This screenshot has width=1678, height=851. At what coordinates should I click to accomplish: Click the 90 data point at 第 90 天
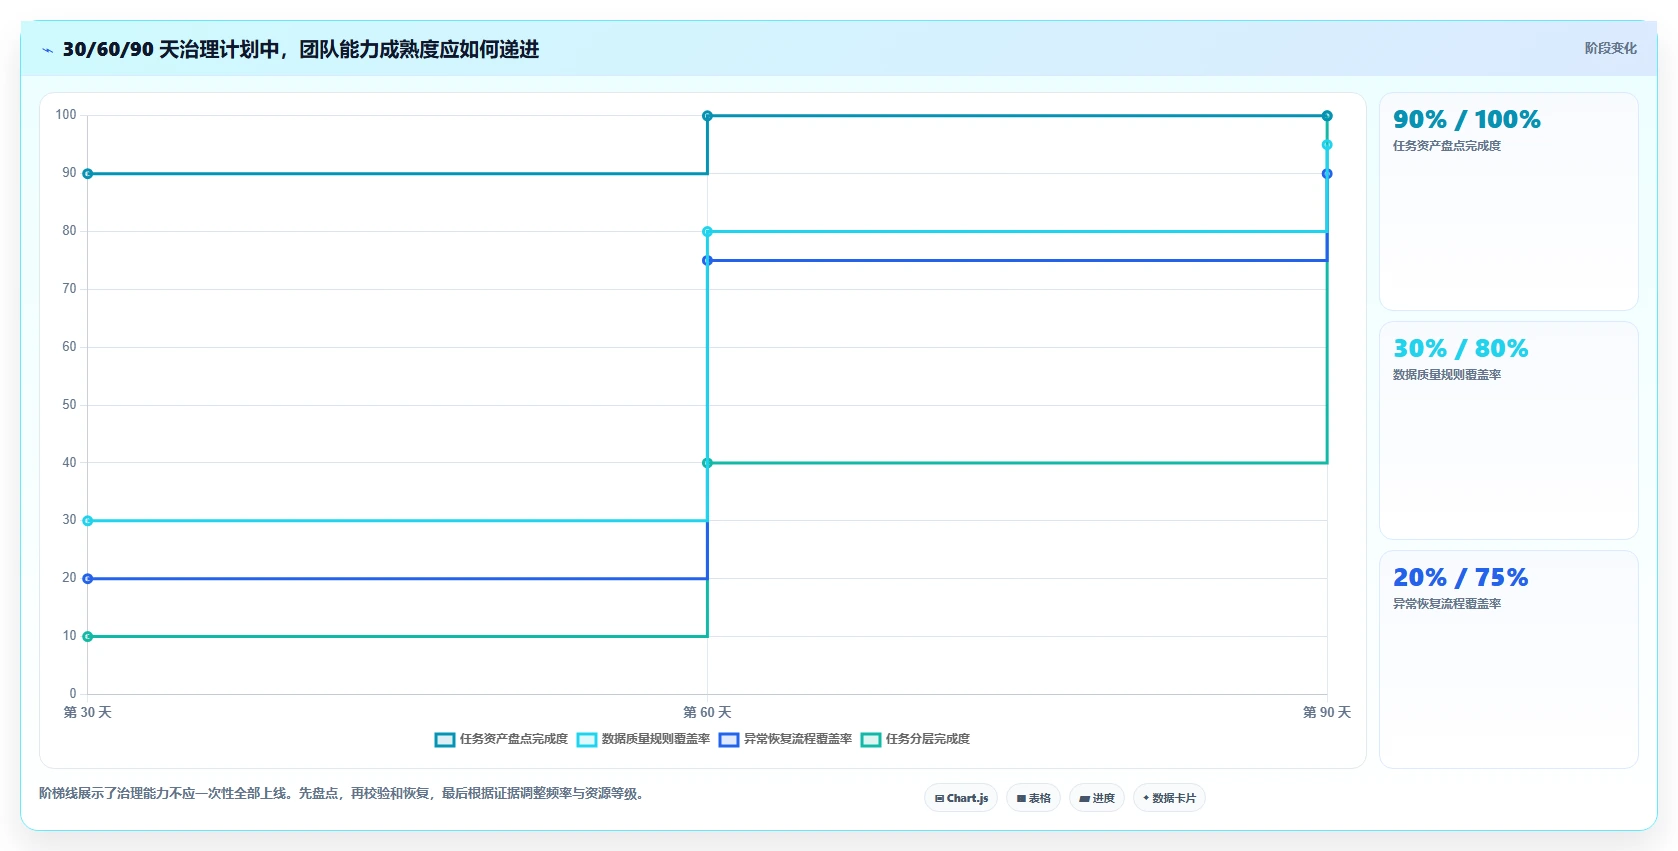[x=1327, y=174]
